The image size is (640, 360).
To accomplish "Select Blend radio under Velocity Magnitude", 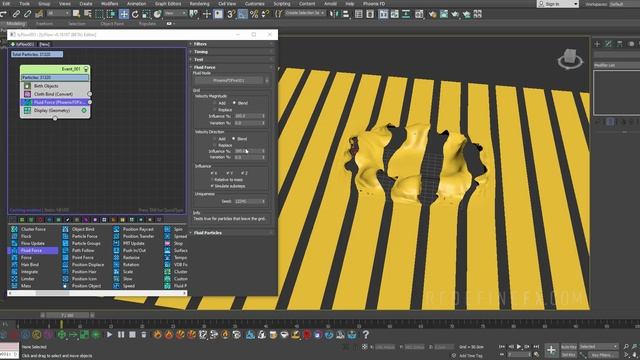I will click(234, 103).
